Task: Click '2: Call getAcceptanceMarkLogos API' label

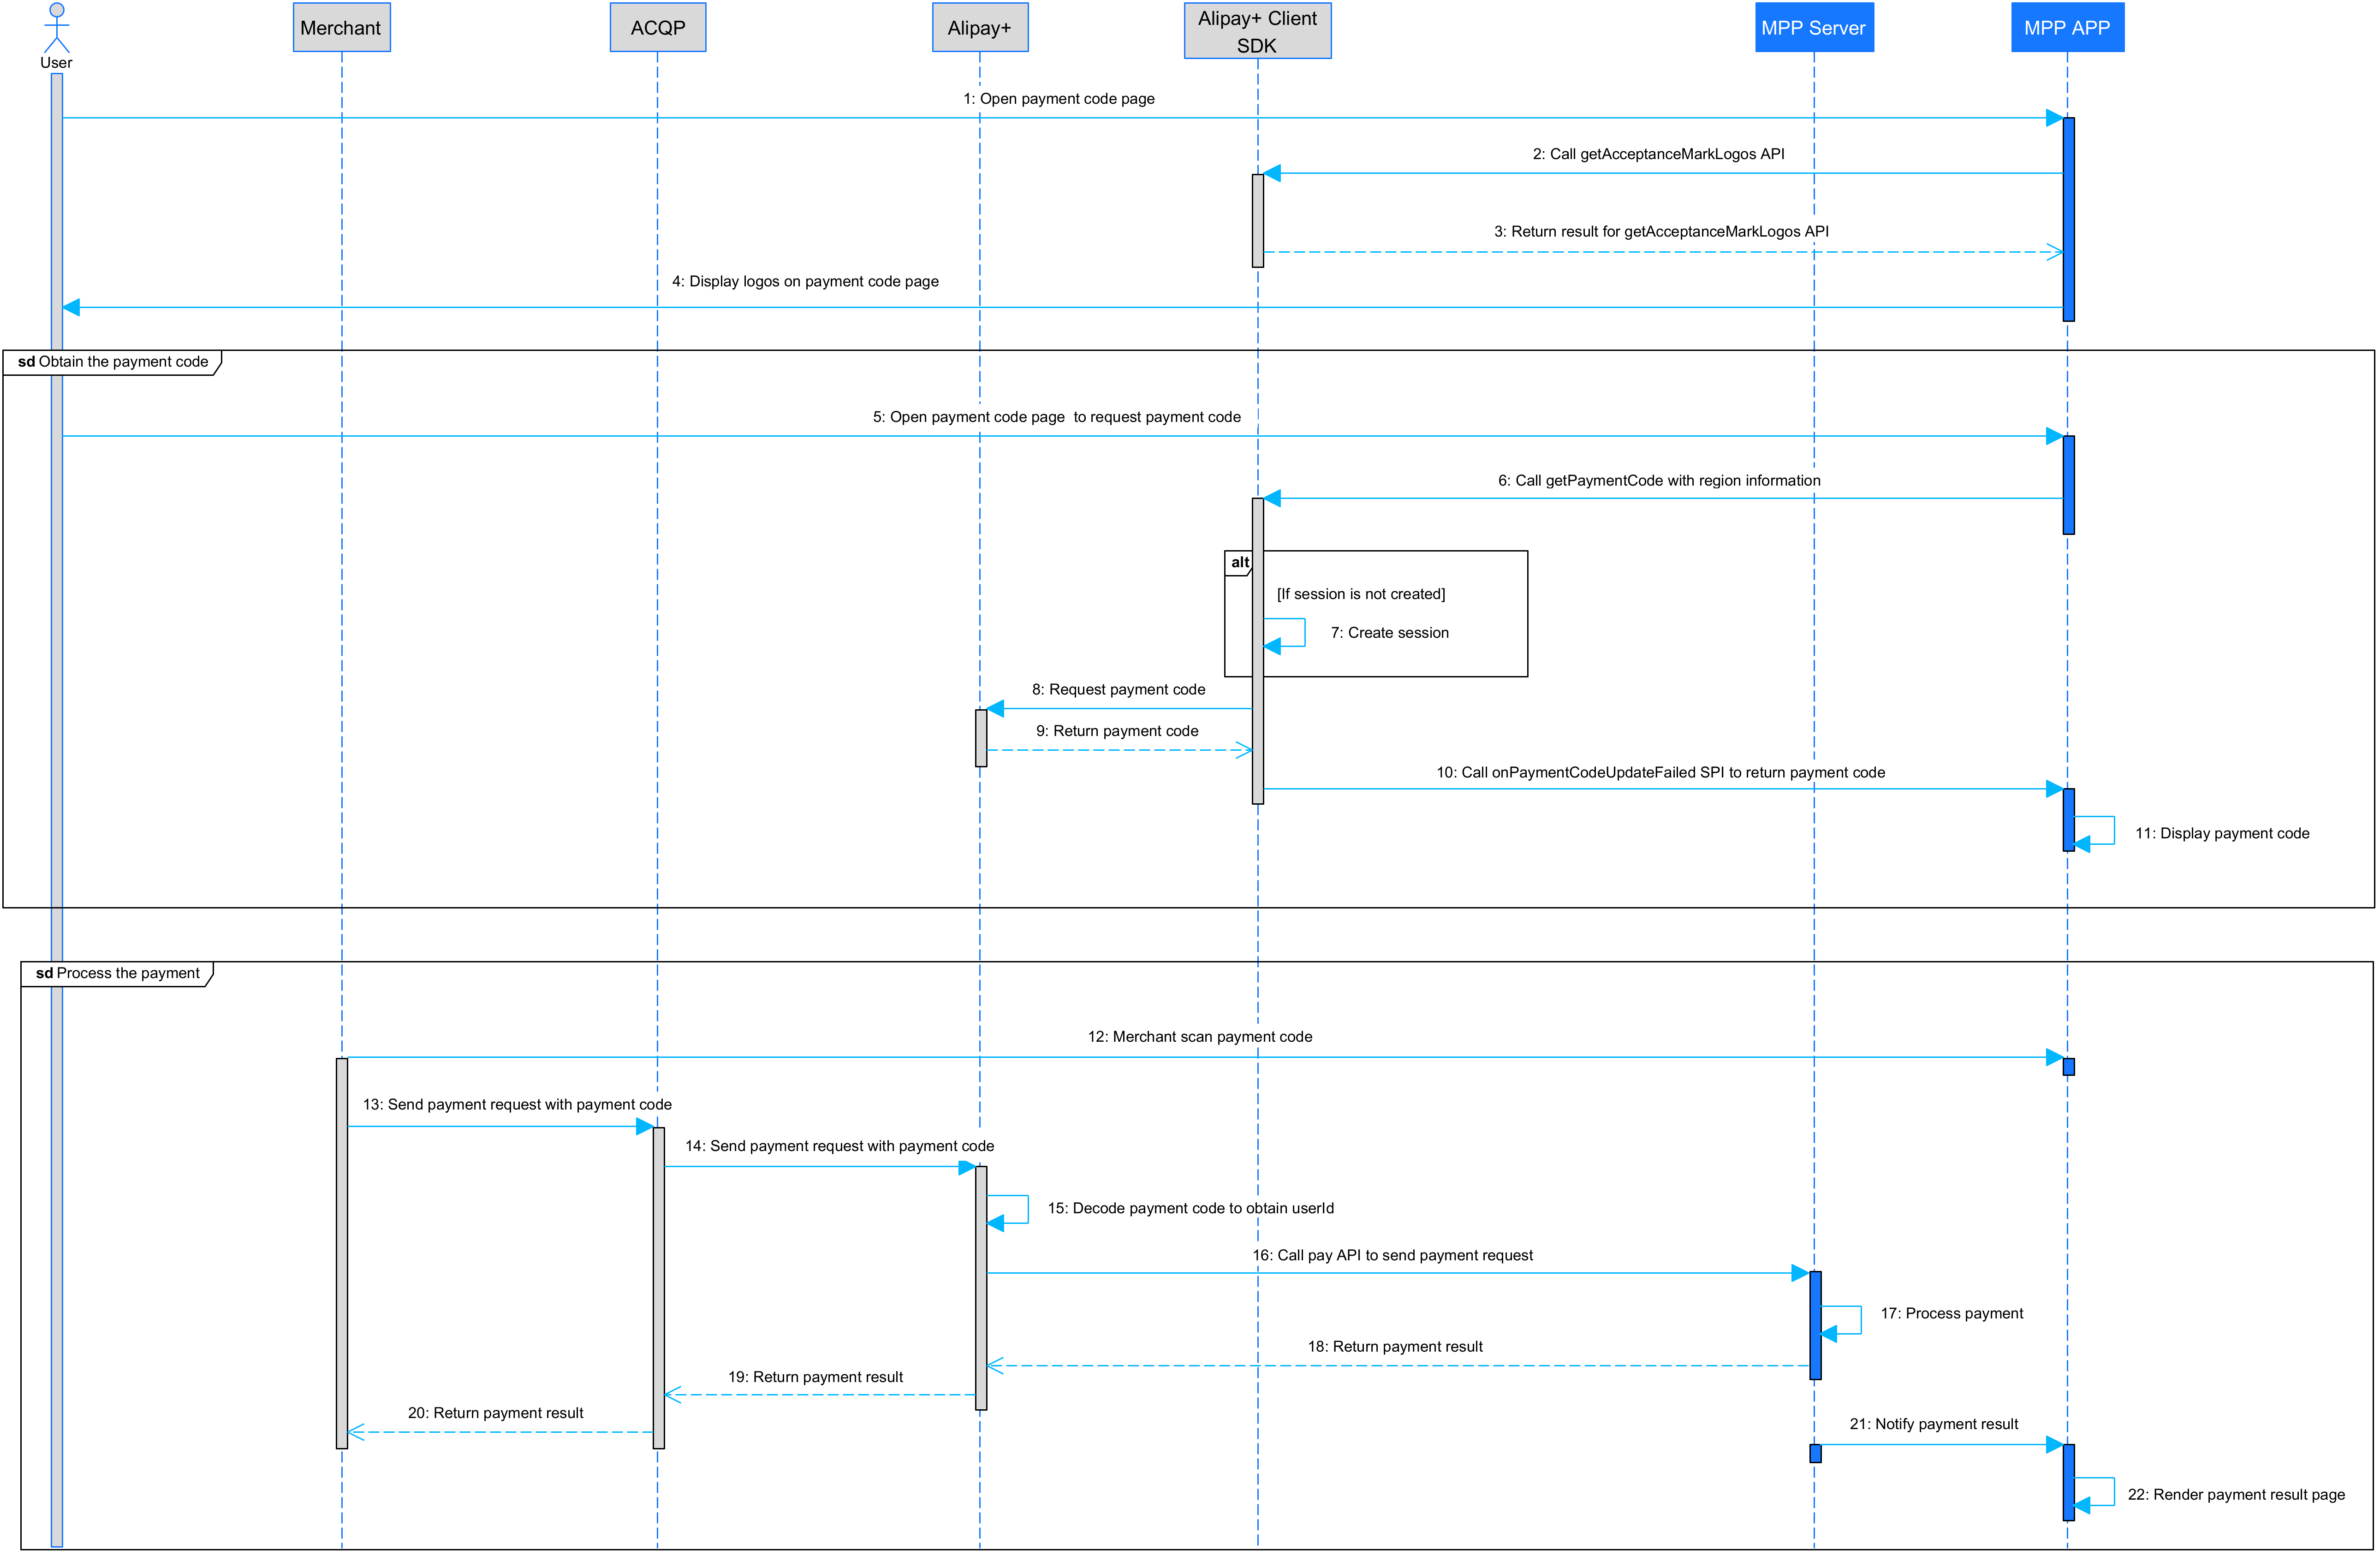Action: (x=1658, y=154)
